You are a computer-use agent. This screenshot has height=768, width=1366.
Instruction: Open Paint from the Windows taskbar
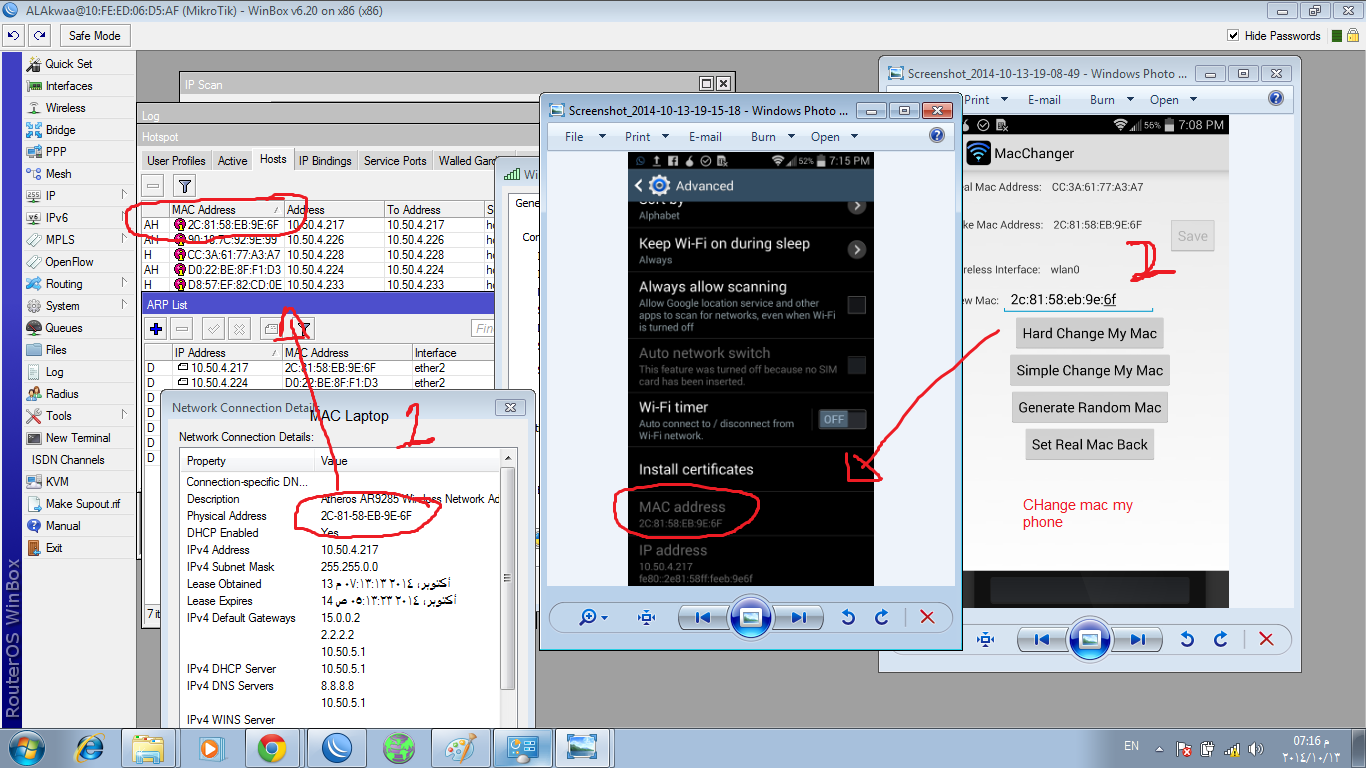click(460, 747)
